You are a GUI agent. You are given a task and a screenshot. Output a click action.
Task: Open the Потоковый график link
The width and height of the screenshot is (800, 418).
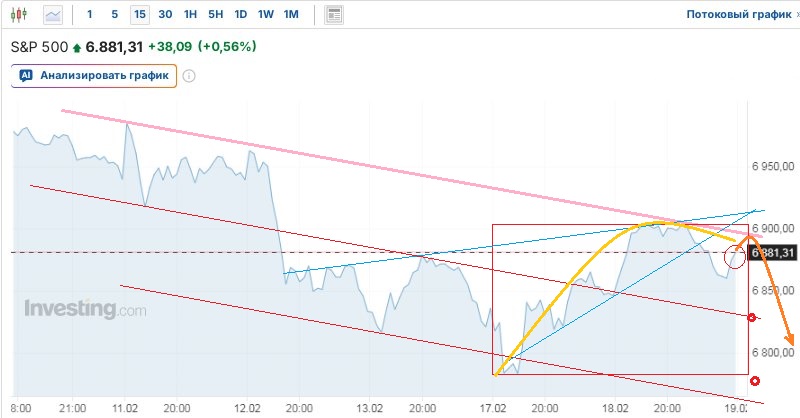click(738, 15)
